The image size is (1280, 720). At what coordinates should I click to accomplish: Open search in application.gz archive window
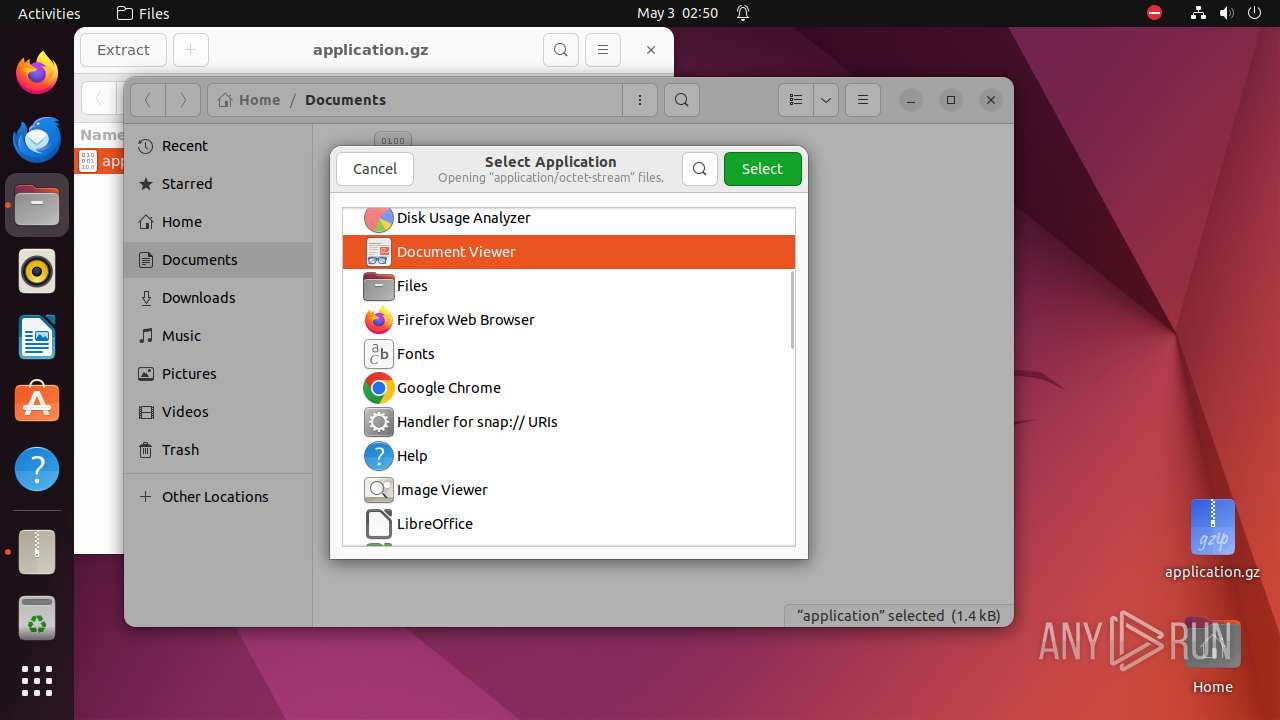(x=561, y=50)
